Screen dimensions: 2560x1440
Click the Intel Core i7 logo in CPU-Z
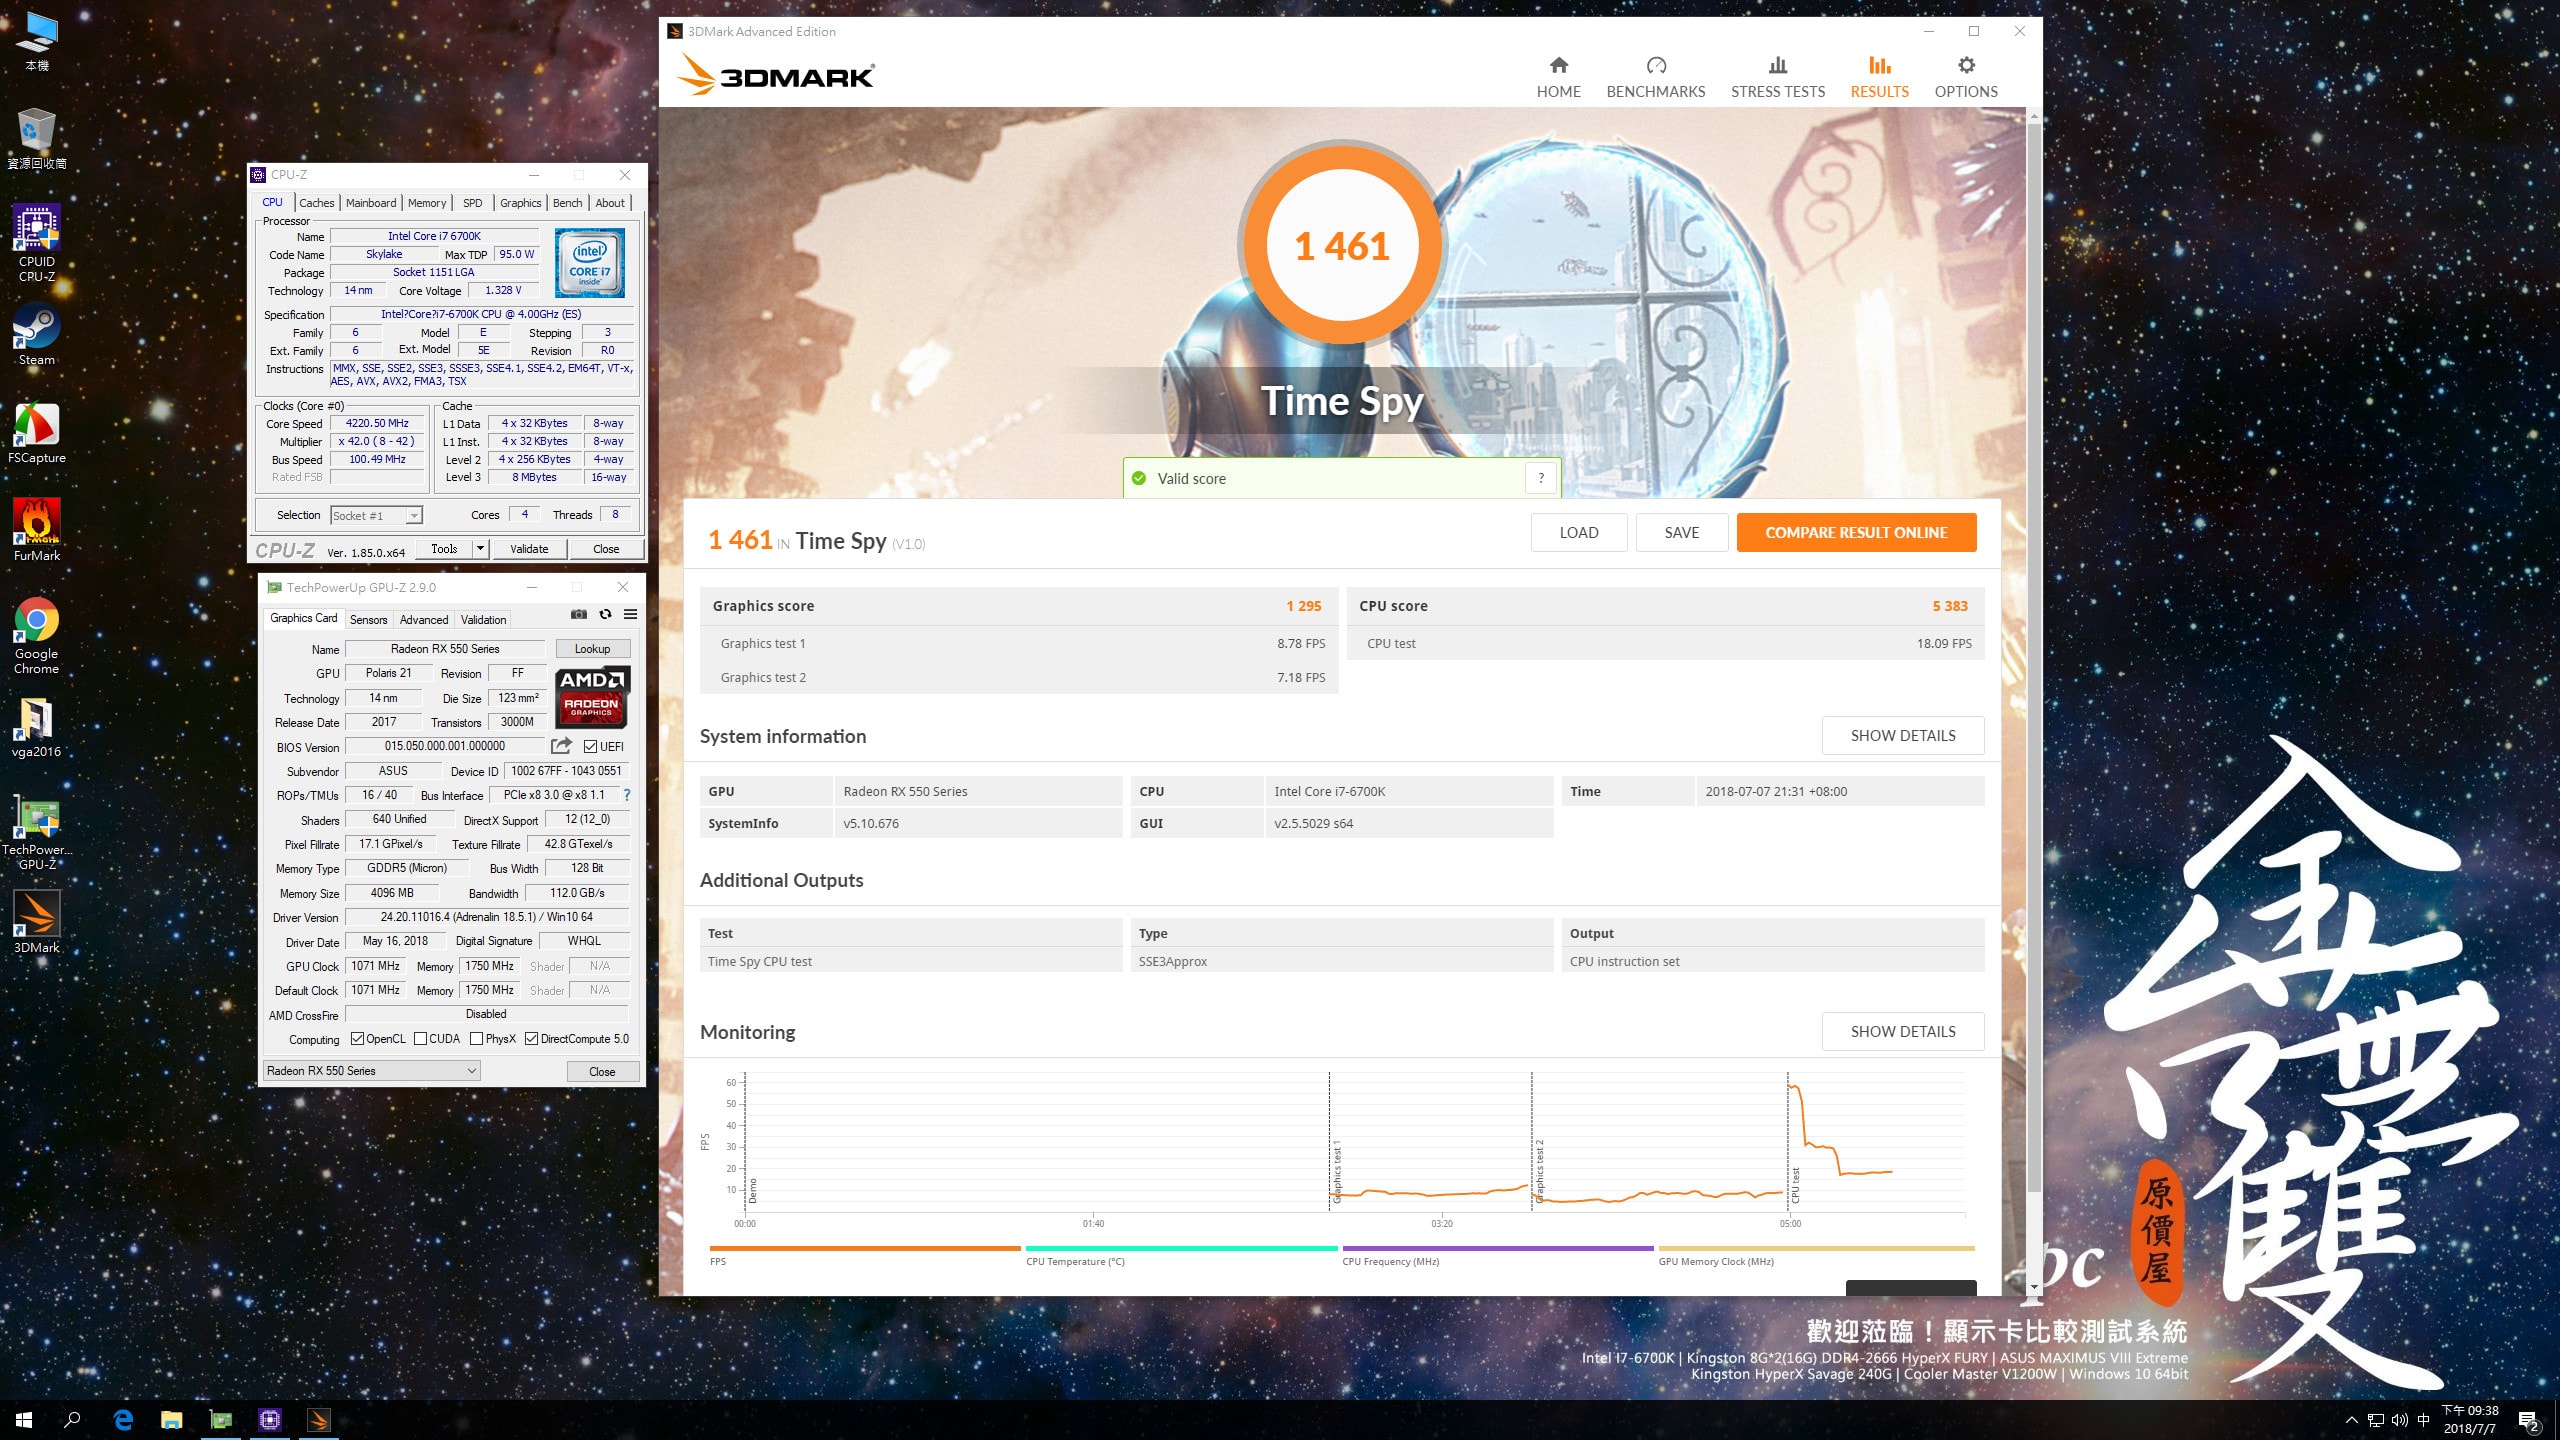[590, 263]
